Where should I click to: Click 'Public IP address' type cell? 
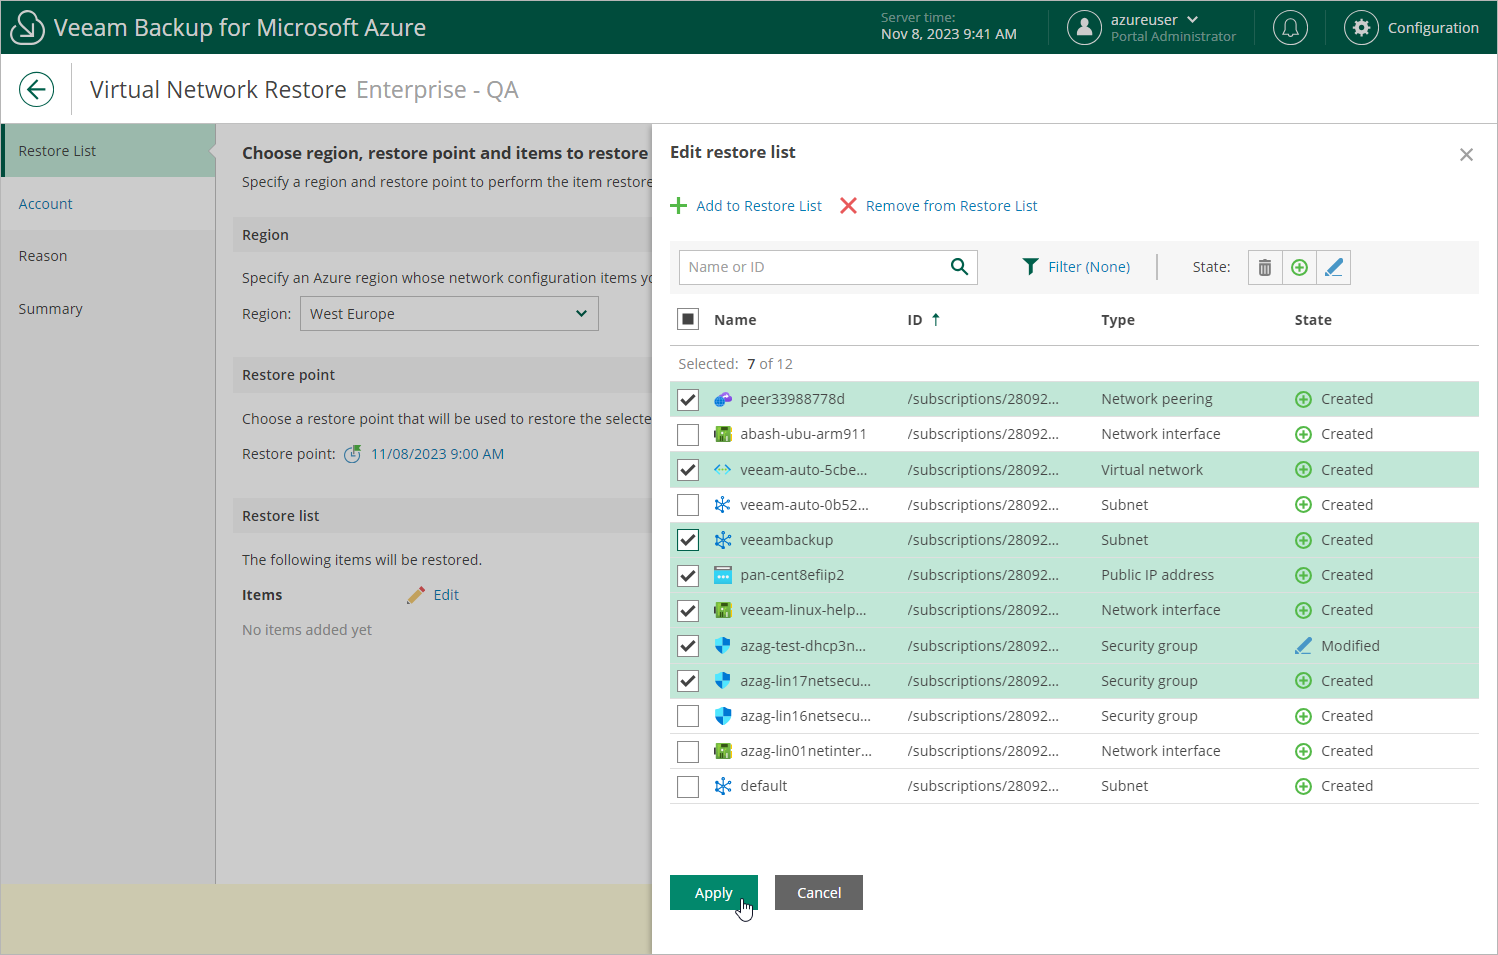(1158, 575)
